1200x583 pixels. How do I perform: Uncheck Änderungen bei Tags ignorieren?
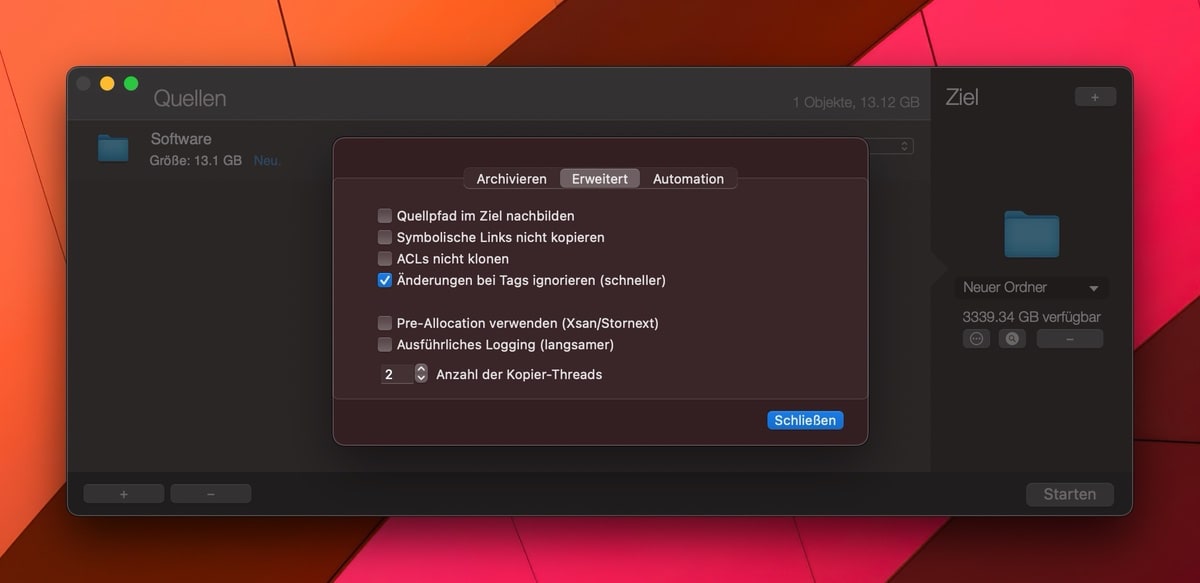pyautogui.click(x=385, y=280)
